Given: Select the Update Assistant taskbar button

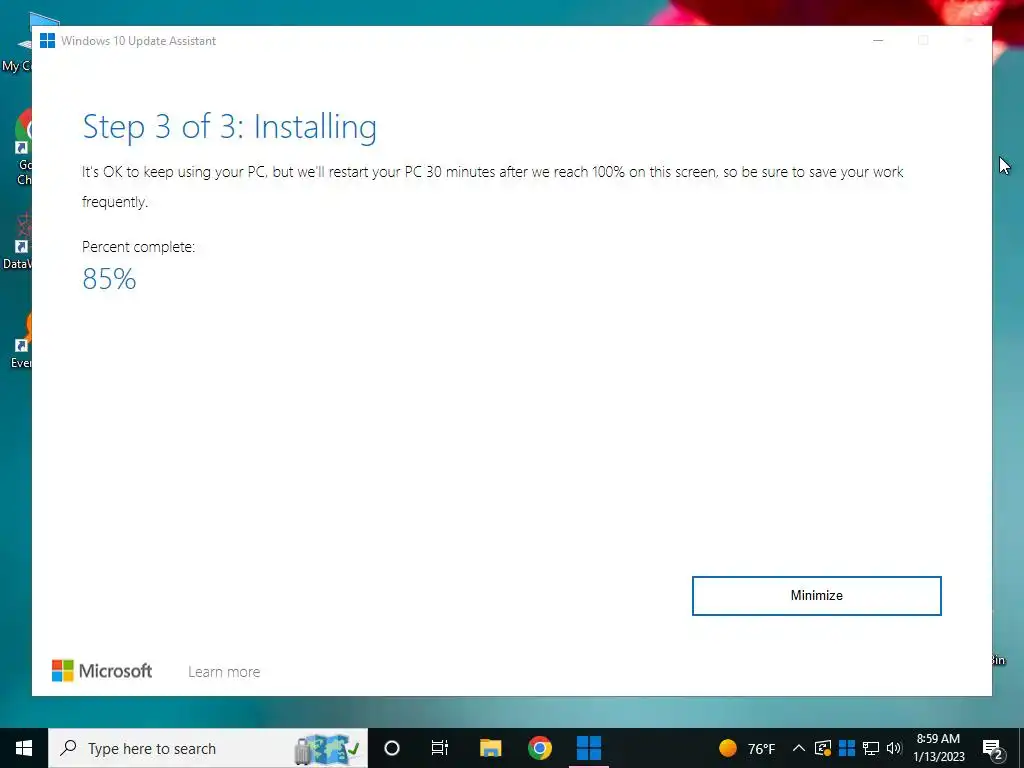Looking at the screenshot, I should (589, 748).
